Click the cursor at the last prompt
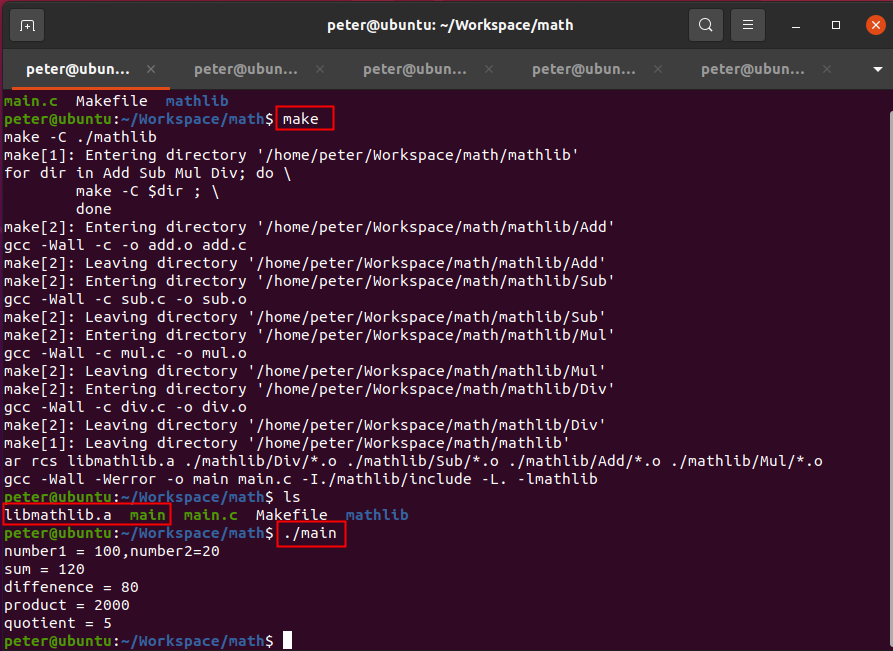Image resolution: width=893 pixels, height=651 pixels. click(287, 640)
